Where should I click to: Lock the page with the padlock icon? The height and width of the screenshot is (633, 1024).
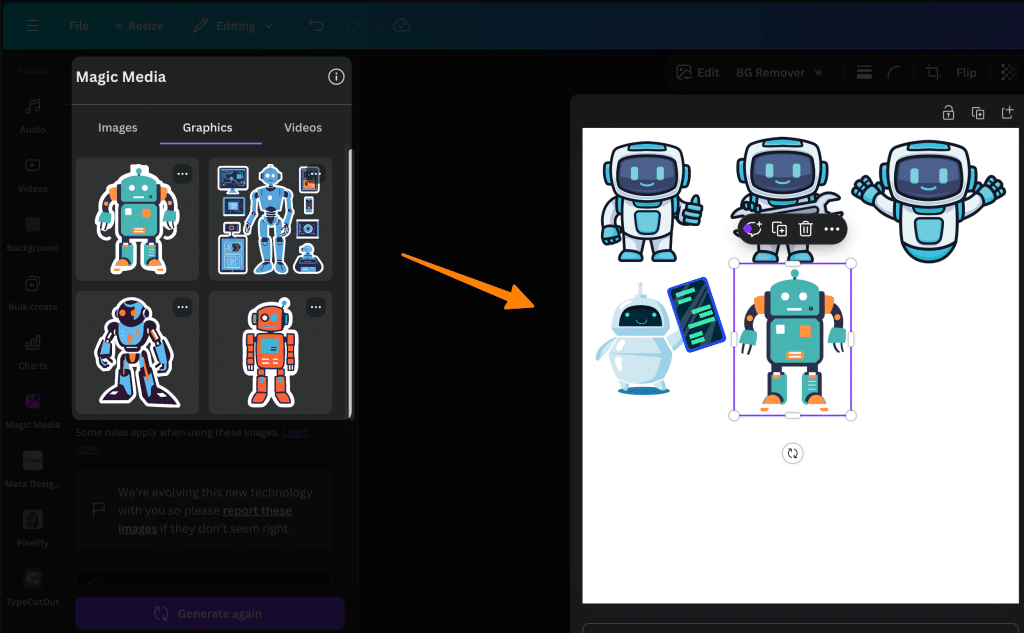948,112
